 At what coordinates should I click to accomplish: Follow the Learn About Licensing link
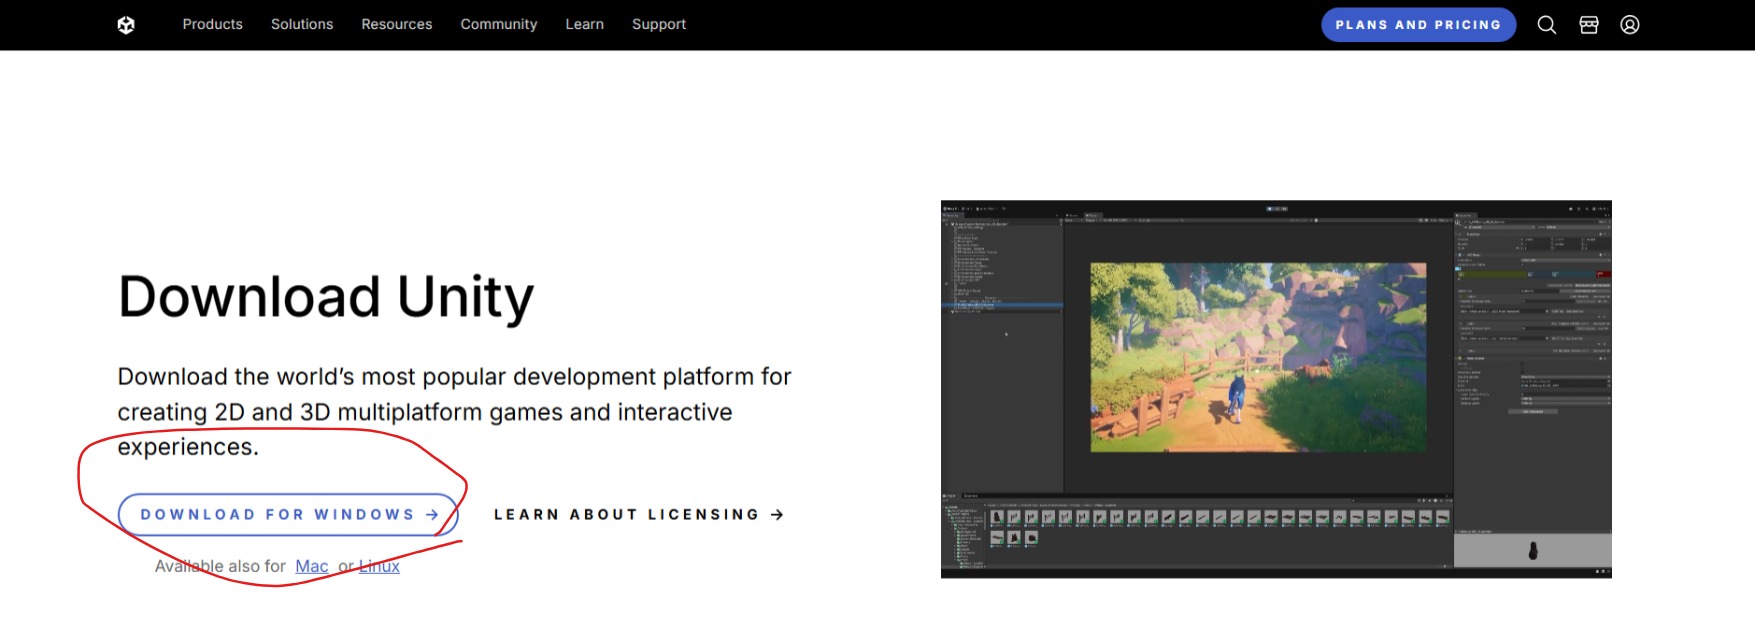pos(638,514)
